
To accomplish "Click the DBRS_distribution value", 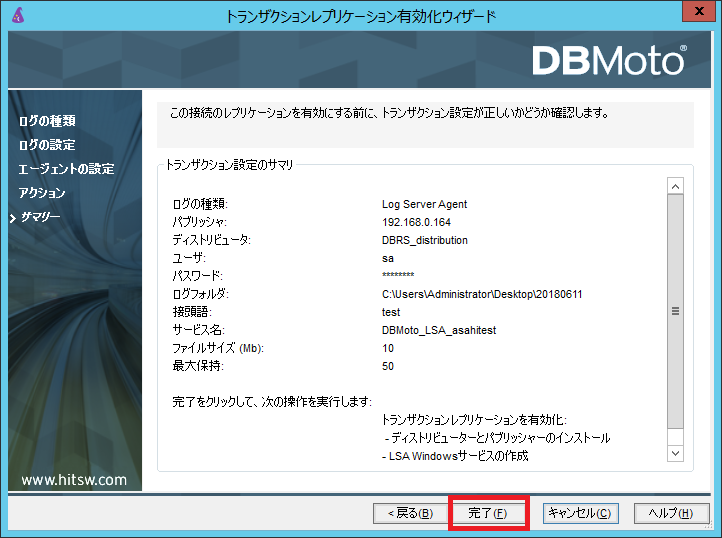I will pyautogui.click(x=425, y=240).
